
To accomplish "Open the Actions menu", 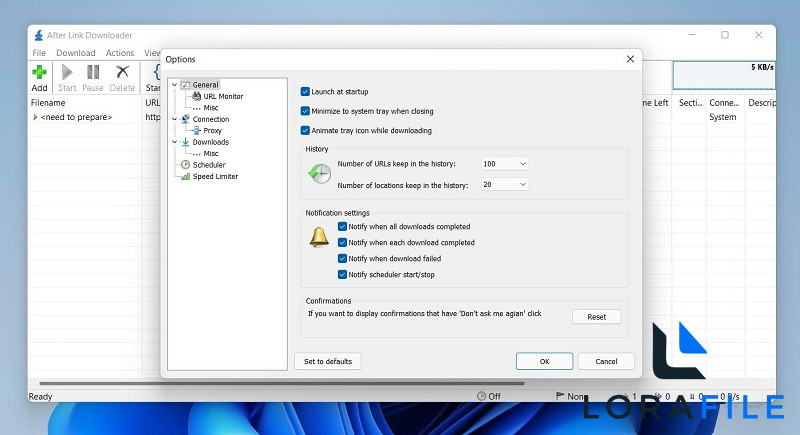I will coord(120,53).
